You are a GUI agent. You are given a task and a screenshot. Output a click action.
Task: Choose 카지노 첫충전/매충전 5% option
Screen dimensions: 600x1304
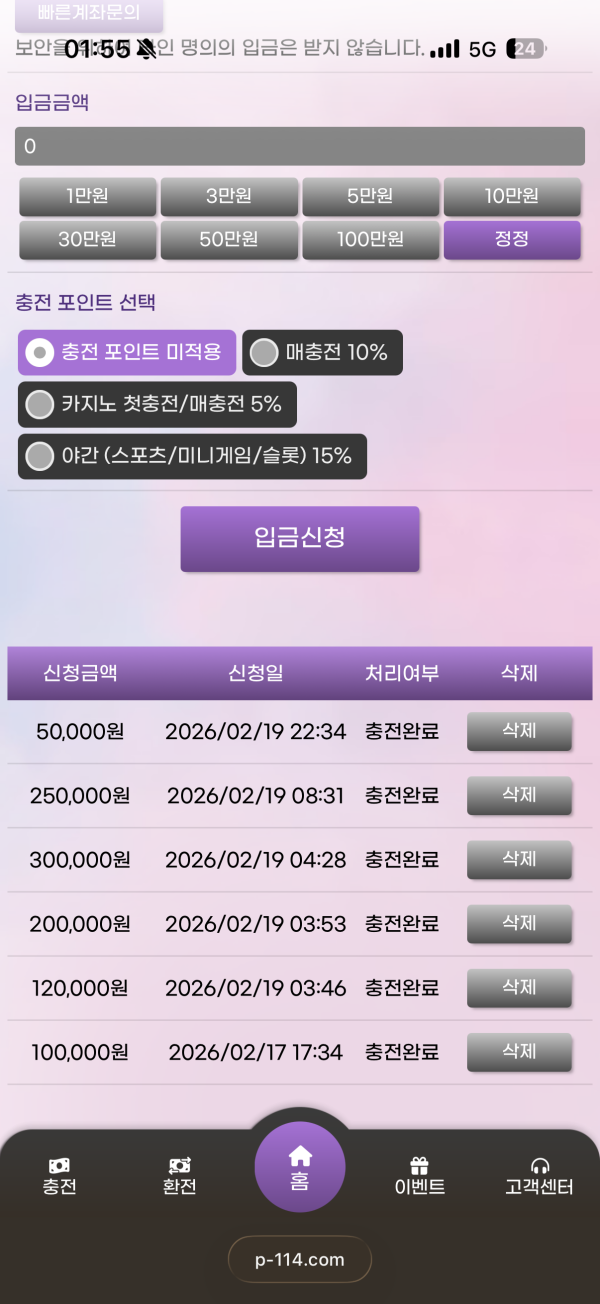[40, 404]
